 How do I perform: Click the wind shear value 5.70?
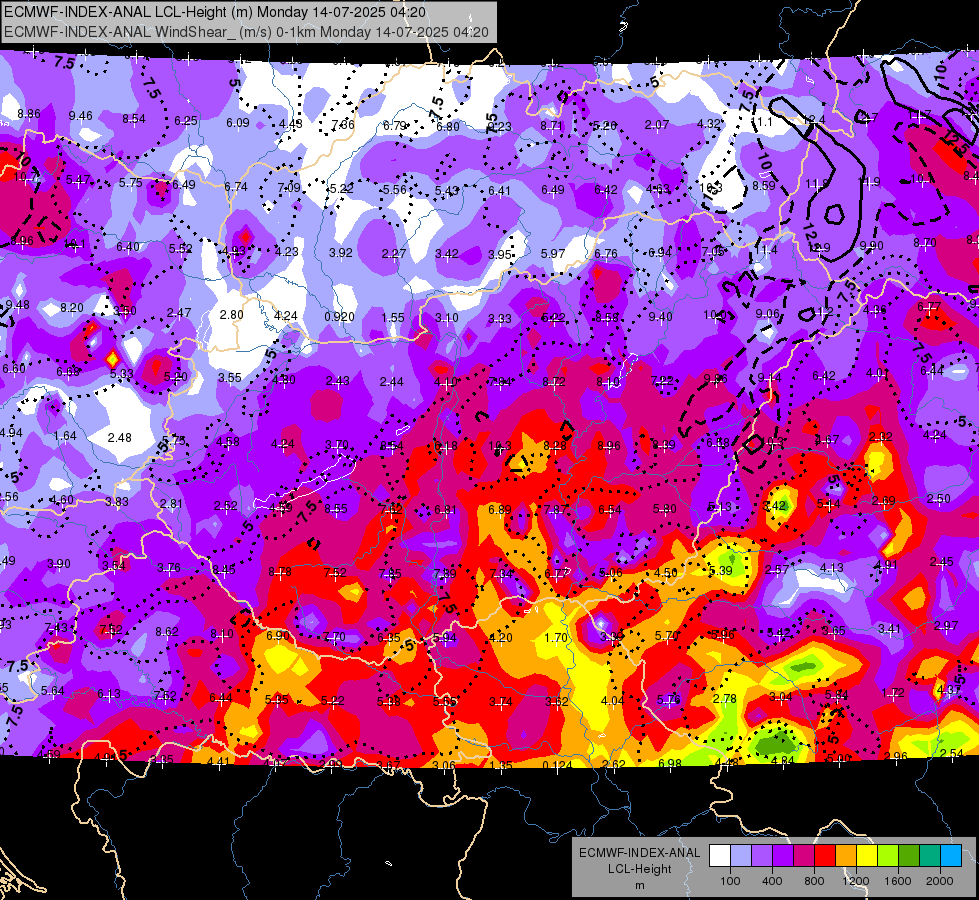point(667,636)
